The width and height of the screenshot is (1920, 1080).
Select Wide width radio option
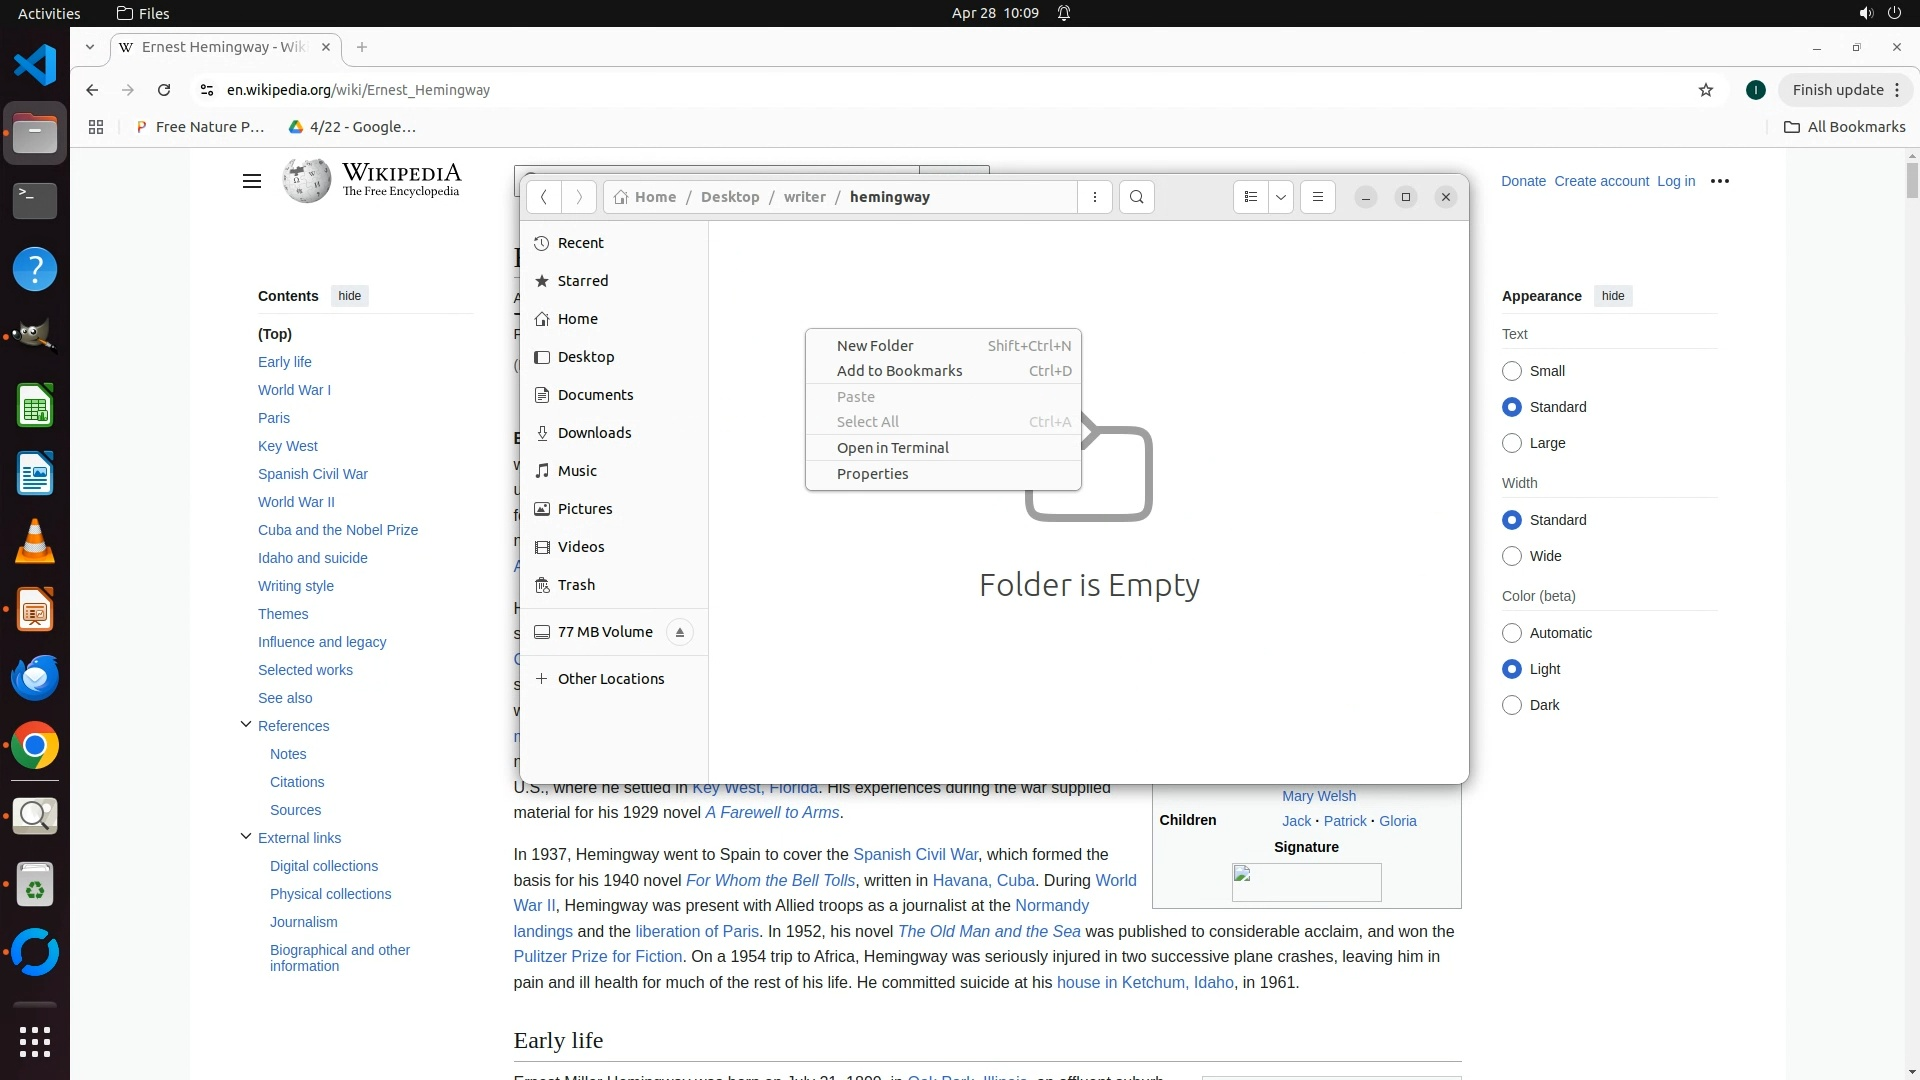(x=1512, y=556)
